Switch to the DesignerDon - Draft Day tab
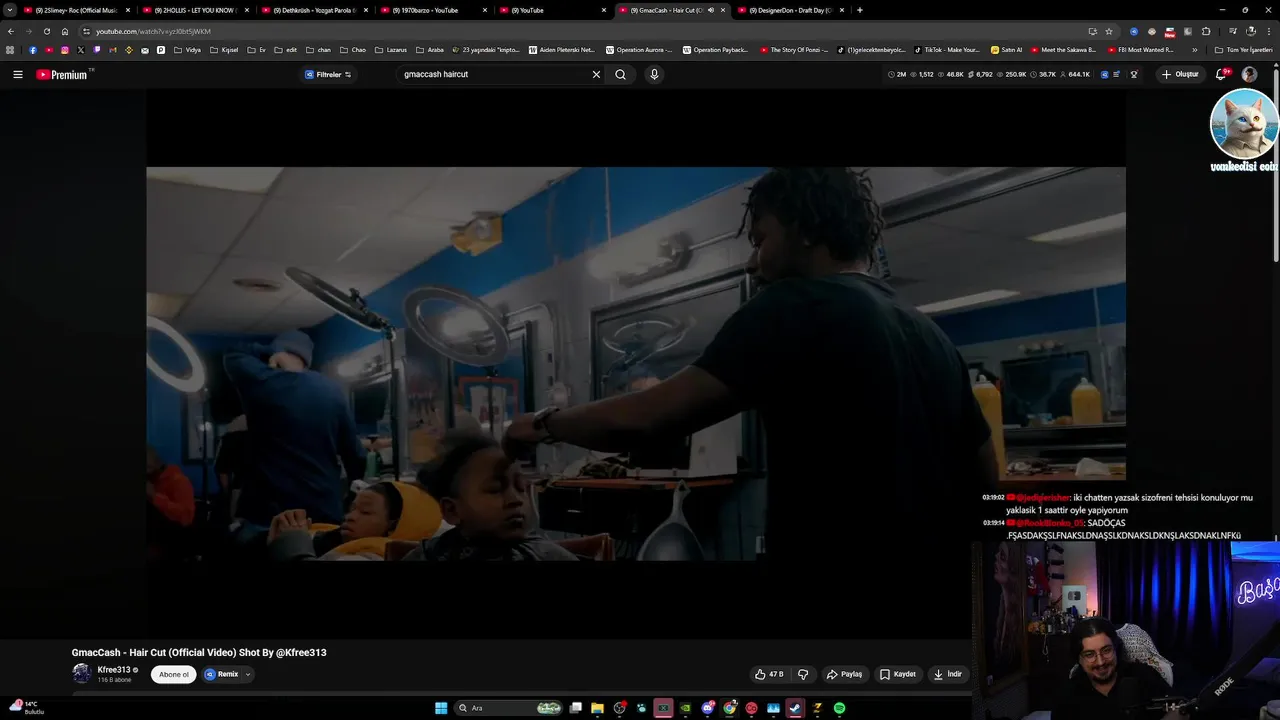1280x720 pixels. click(x=791, y=10)
